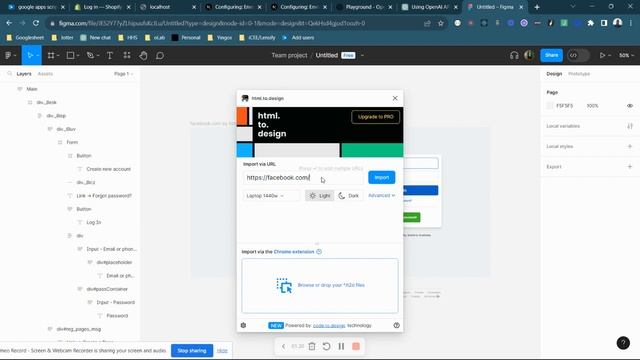The width and height of the screenshot is (640, 360).
Task: Expand the Advanced options
Action: pos(381,196)
